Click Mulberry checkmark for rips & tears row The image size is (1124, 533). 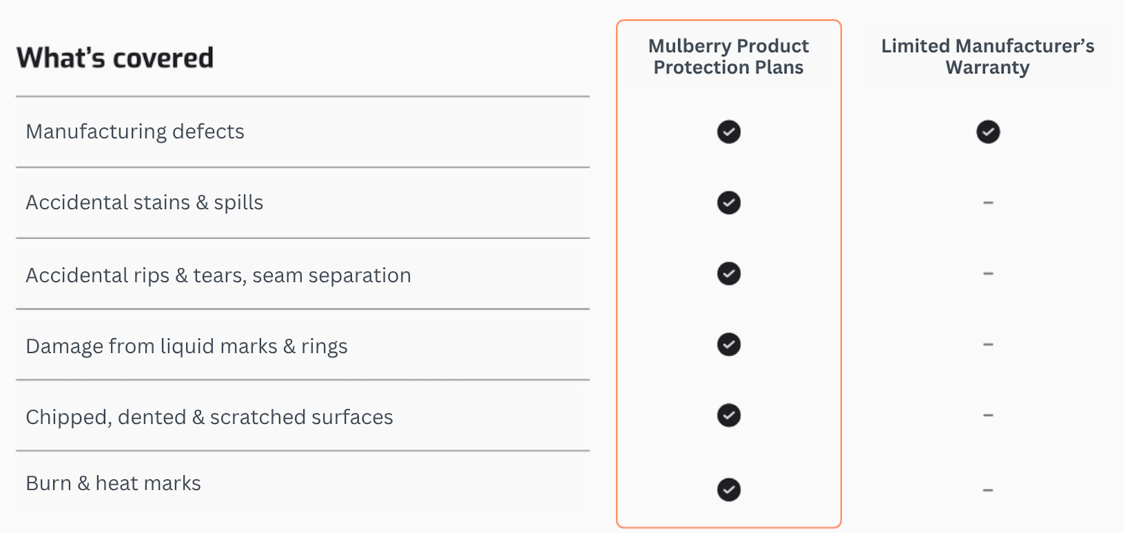coord(729,274)
